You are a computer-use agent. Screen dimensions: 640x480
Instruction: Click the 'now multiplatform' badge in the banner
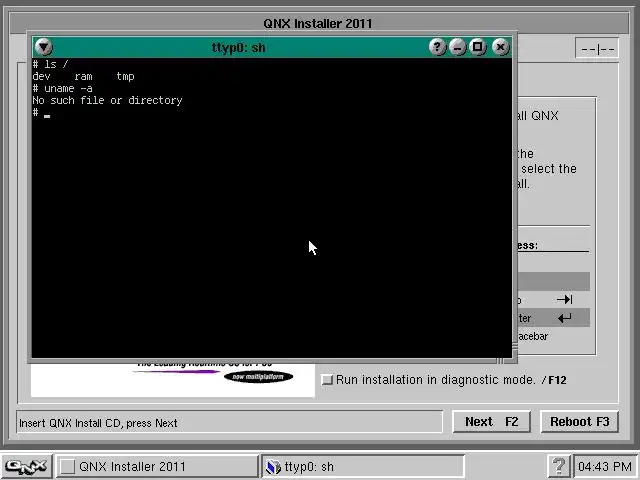pyautogui.click(x=258, y=377)
